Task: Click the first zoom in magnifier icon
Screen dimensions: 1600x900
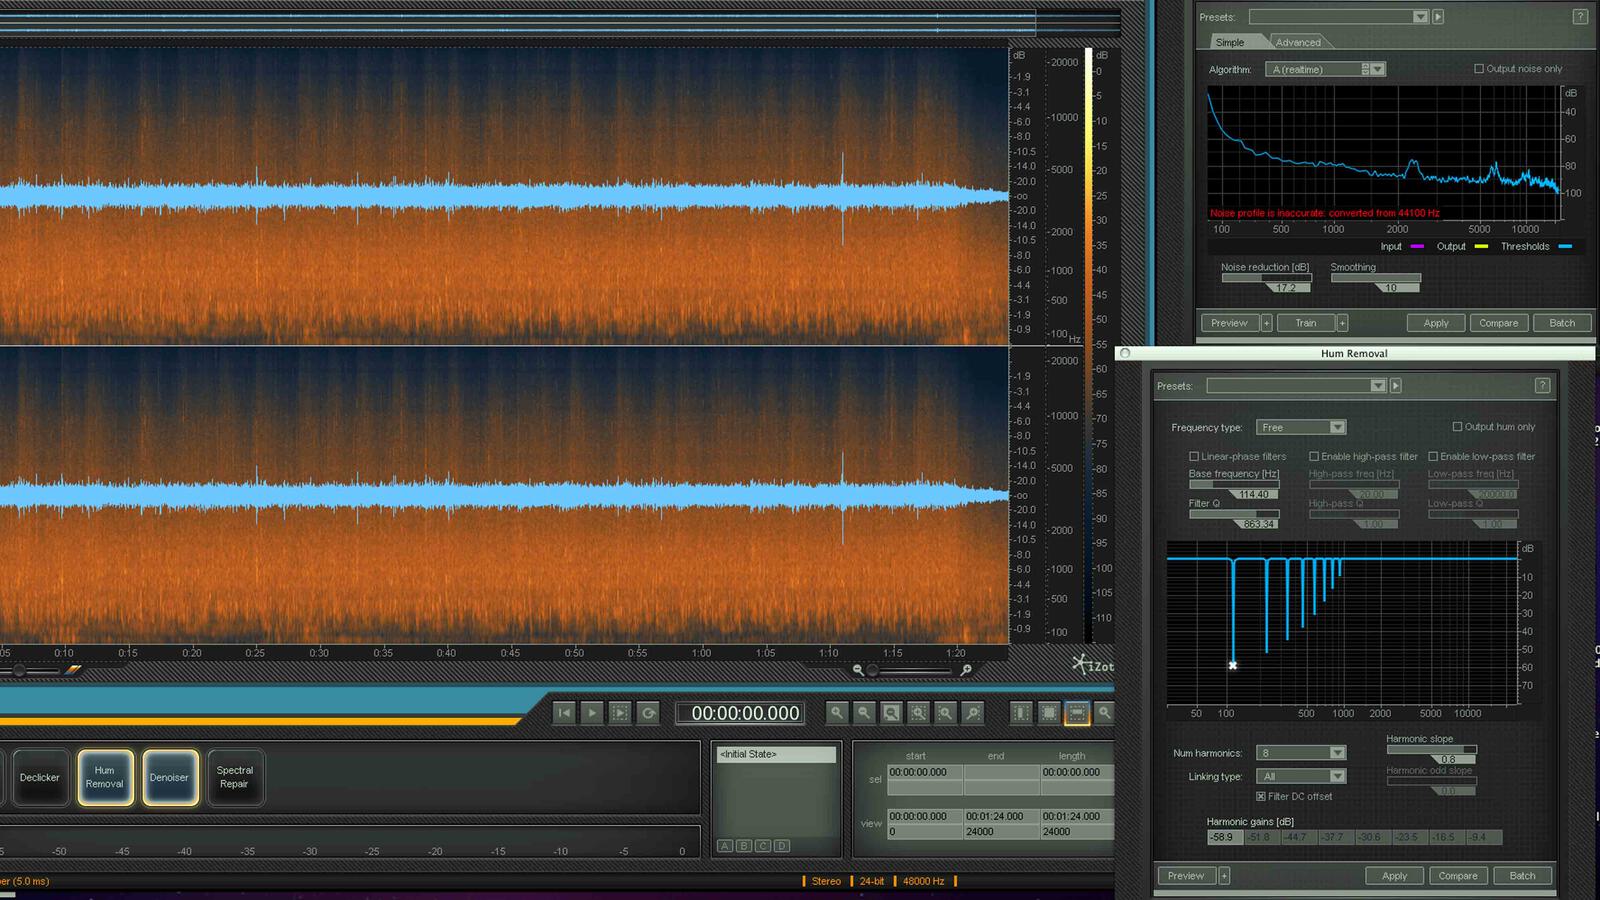Action: click(836, 713)
